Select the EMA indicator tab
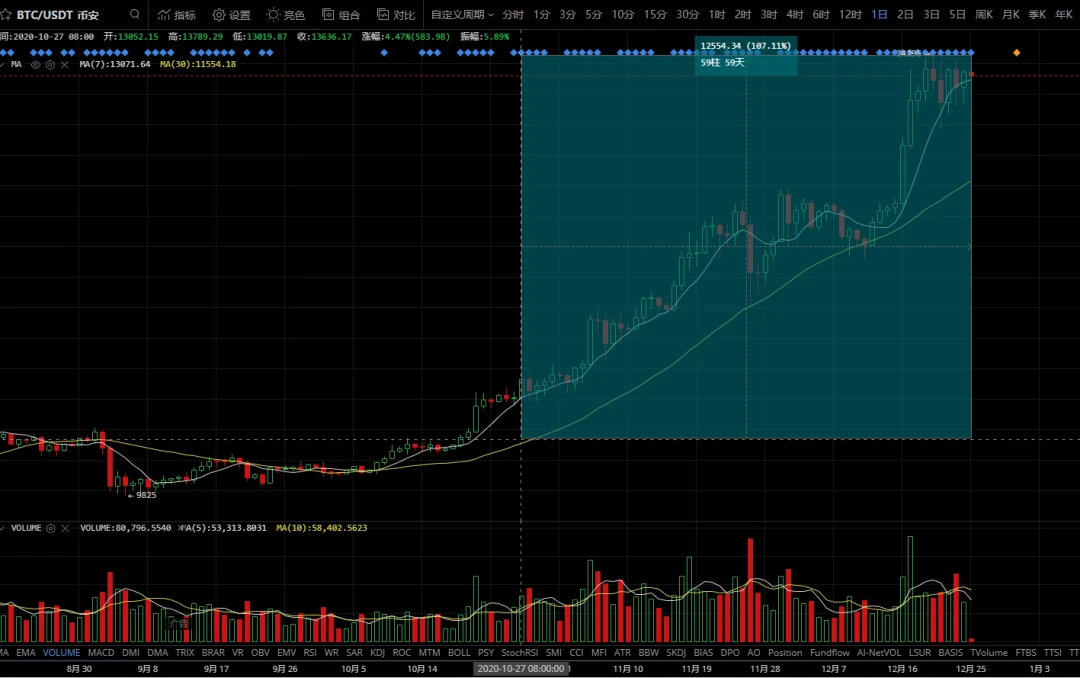Image resolution: width=1080 pixels, height=678 pixels. (x=25, y=653)
